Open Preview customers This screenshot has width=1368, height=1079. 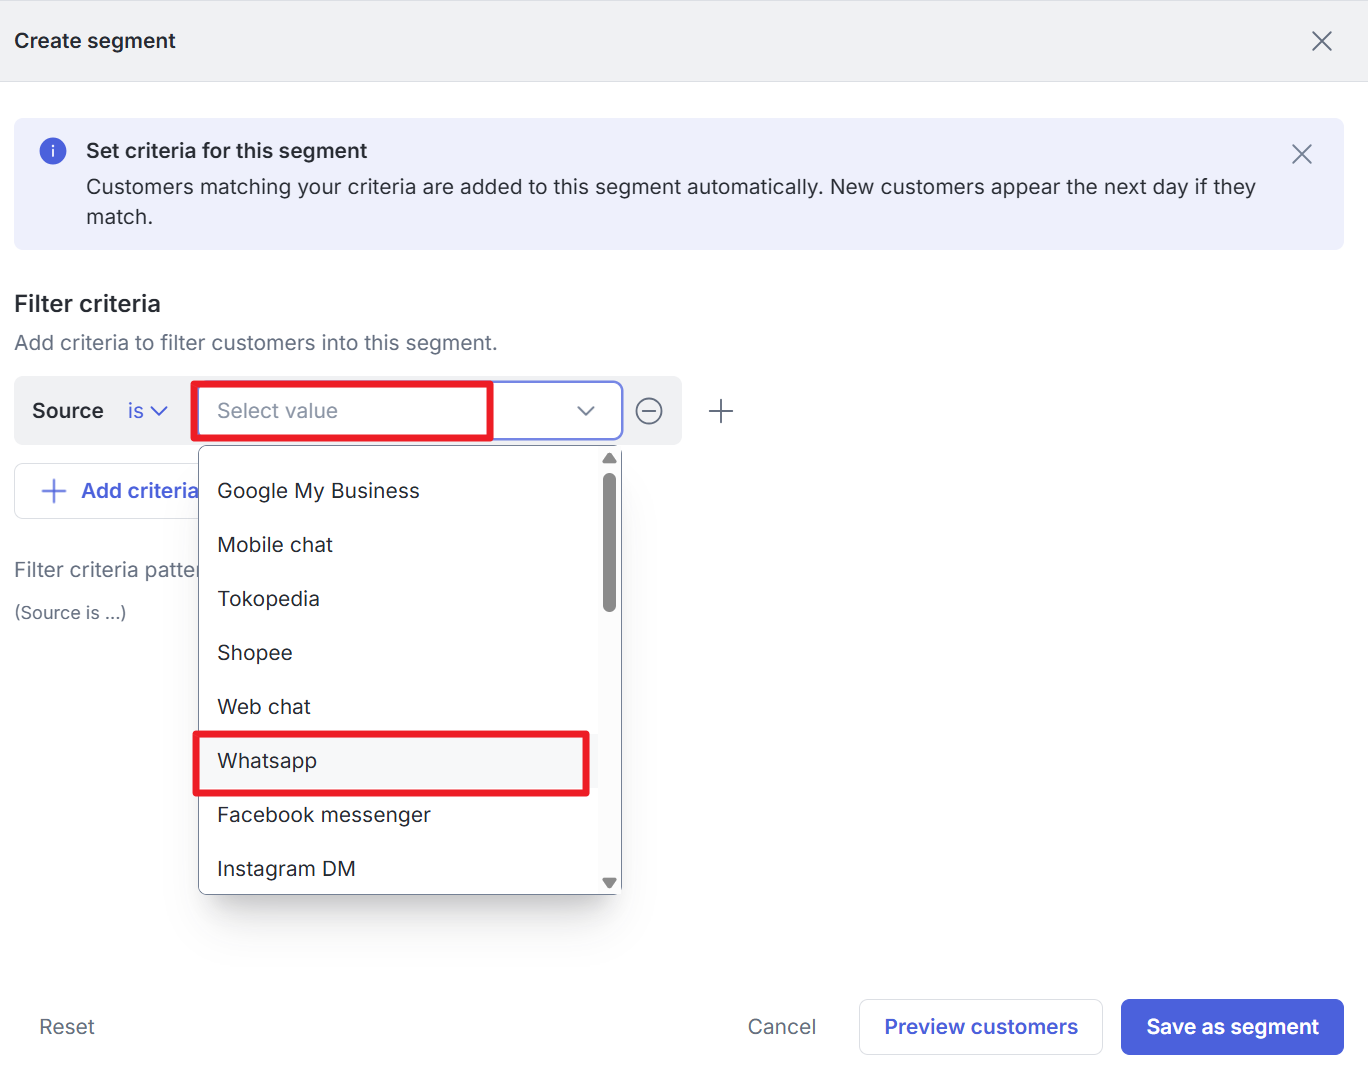pyautogui.click(x=981, y=1027)
